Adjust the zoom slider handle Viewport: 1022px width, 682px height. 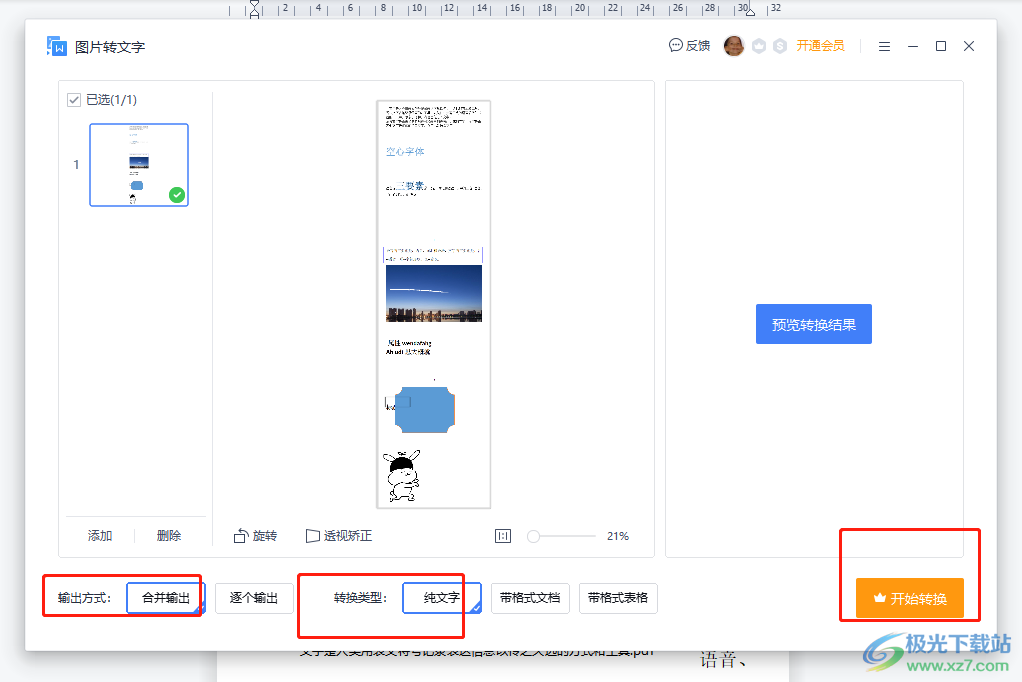pyautogui.click(x=533, y=536)
